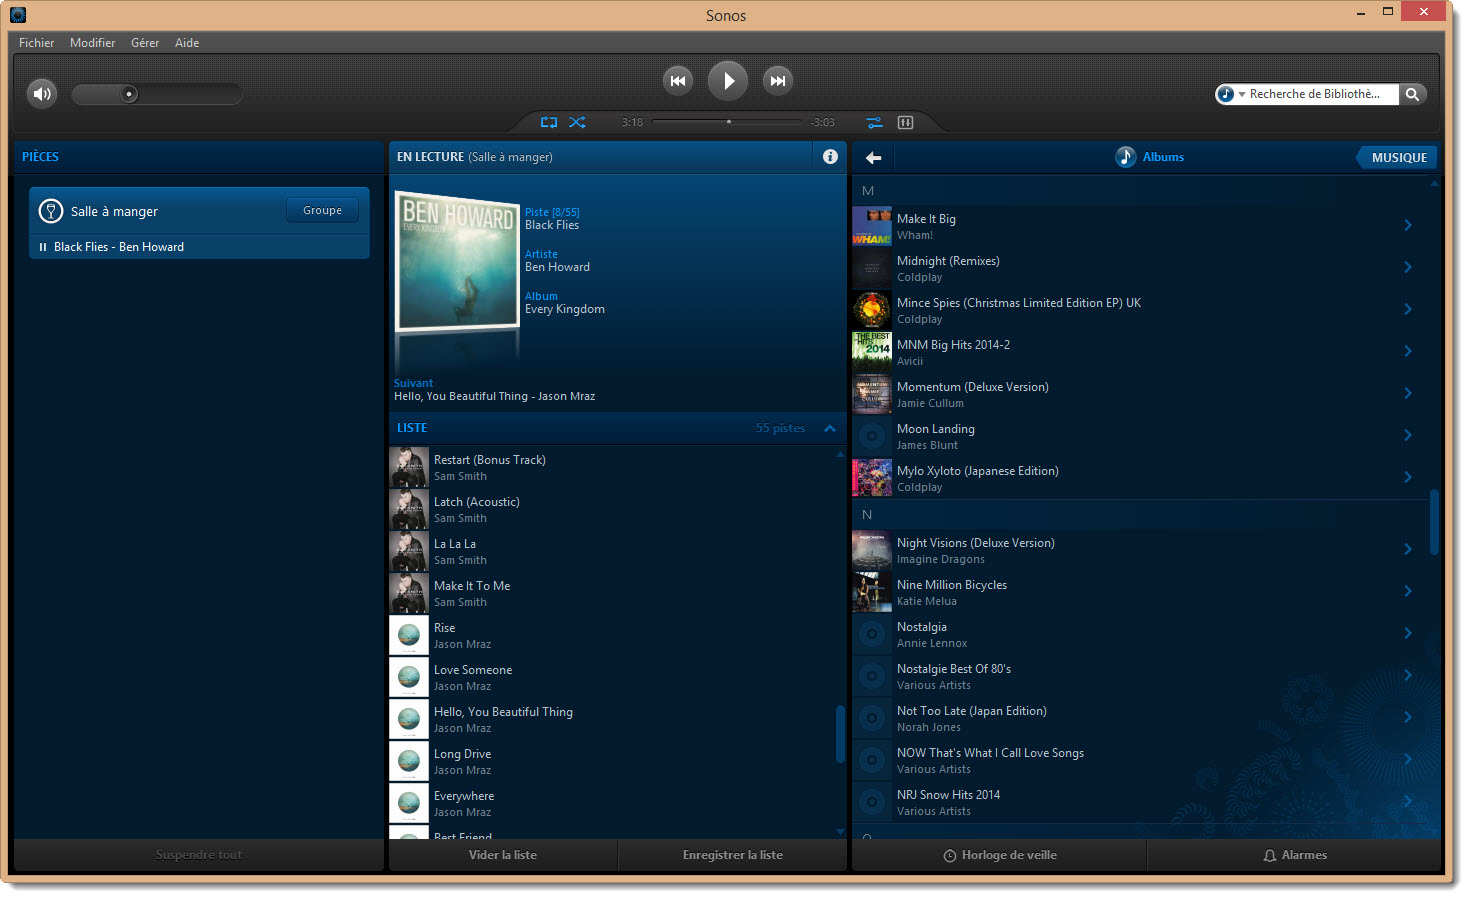The height and width of the screenshot is (898, 1468).
Task: Toggle repeat mode
Action: (x=549, y=122)
